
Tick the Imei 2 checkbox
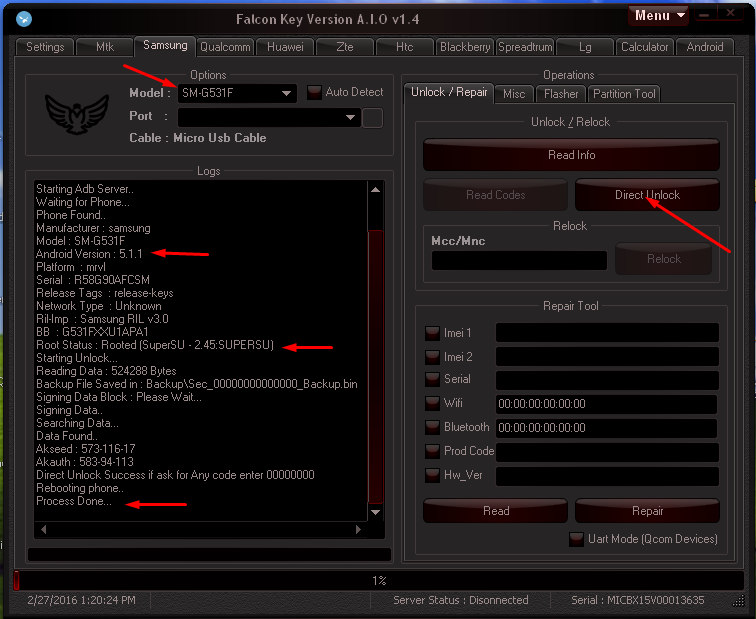tap(432, 357)
